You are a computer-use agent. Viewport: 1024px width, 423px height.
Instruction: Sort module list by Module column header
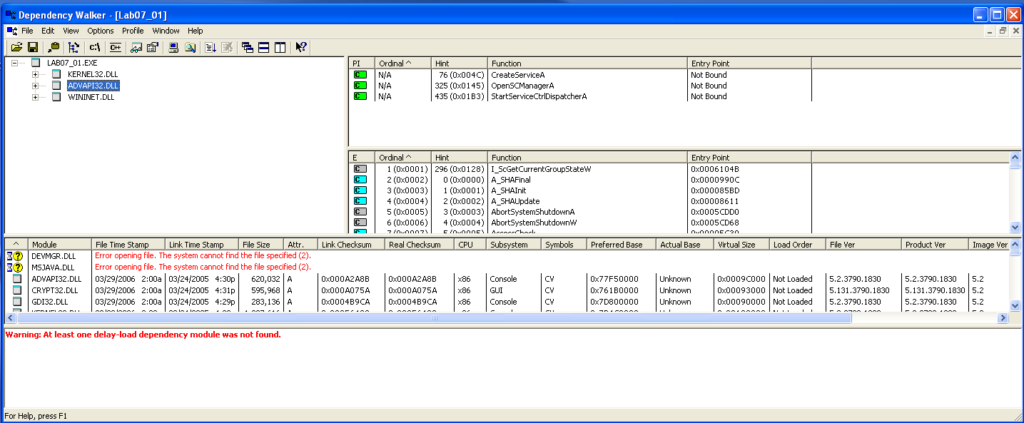(60, 245)
